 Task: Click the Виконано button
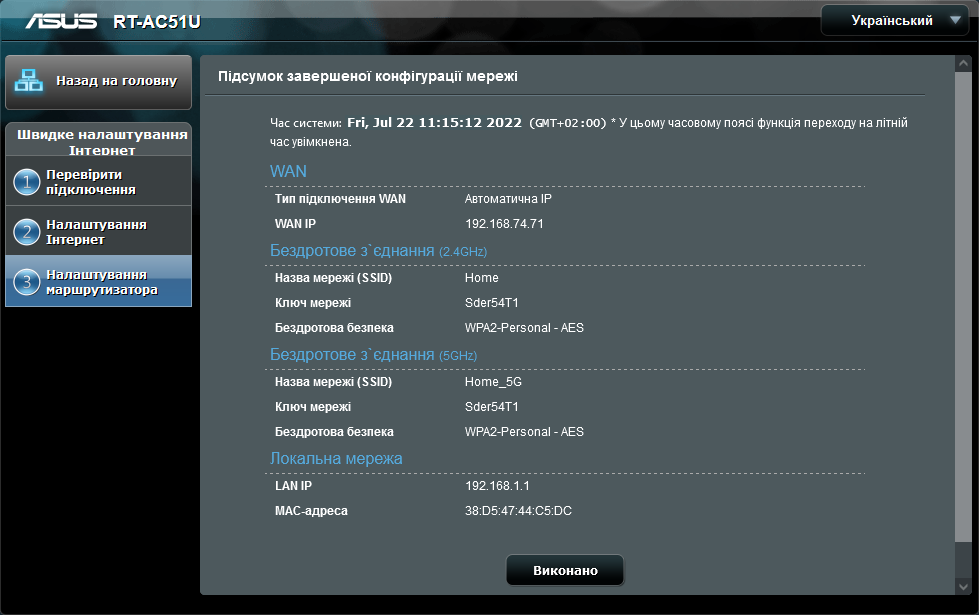click(x=565, y=570)
